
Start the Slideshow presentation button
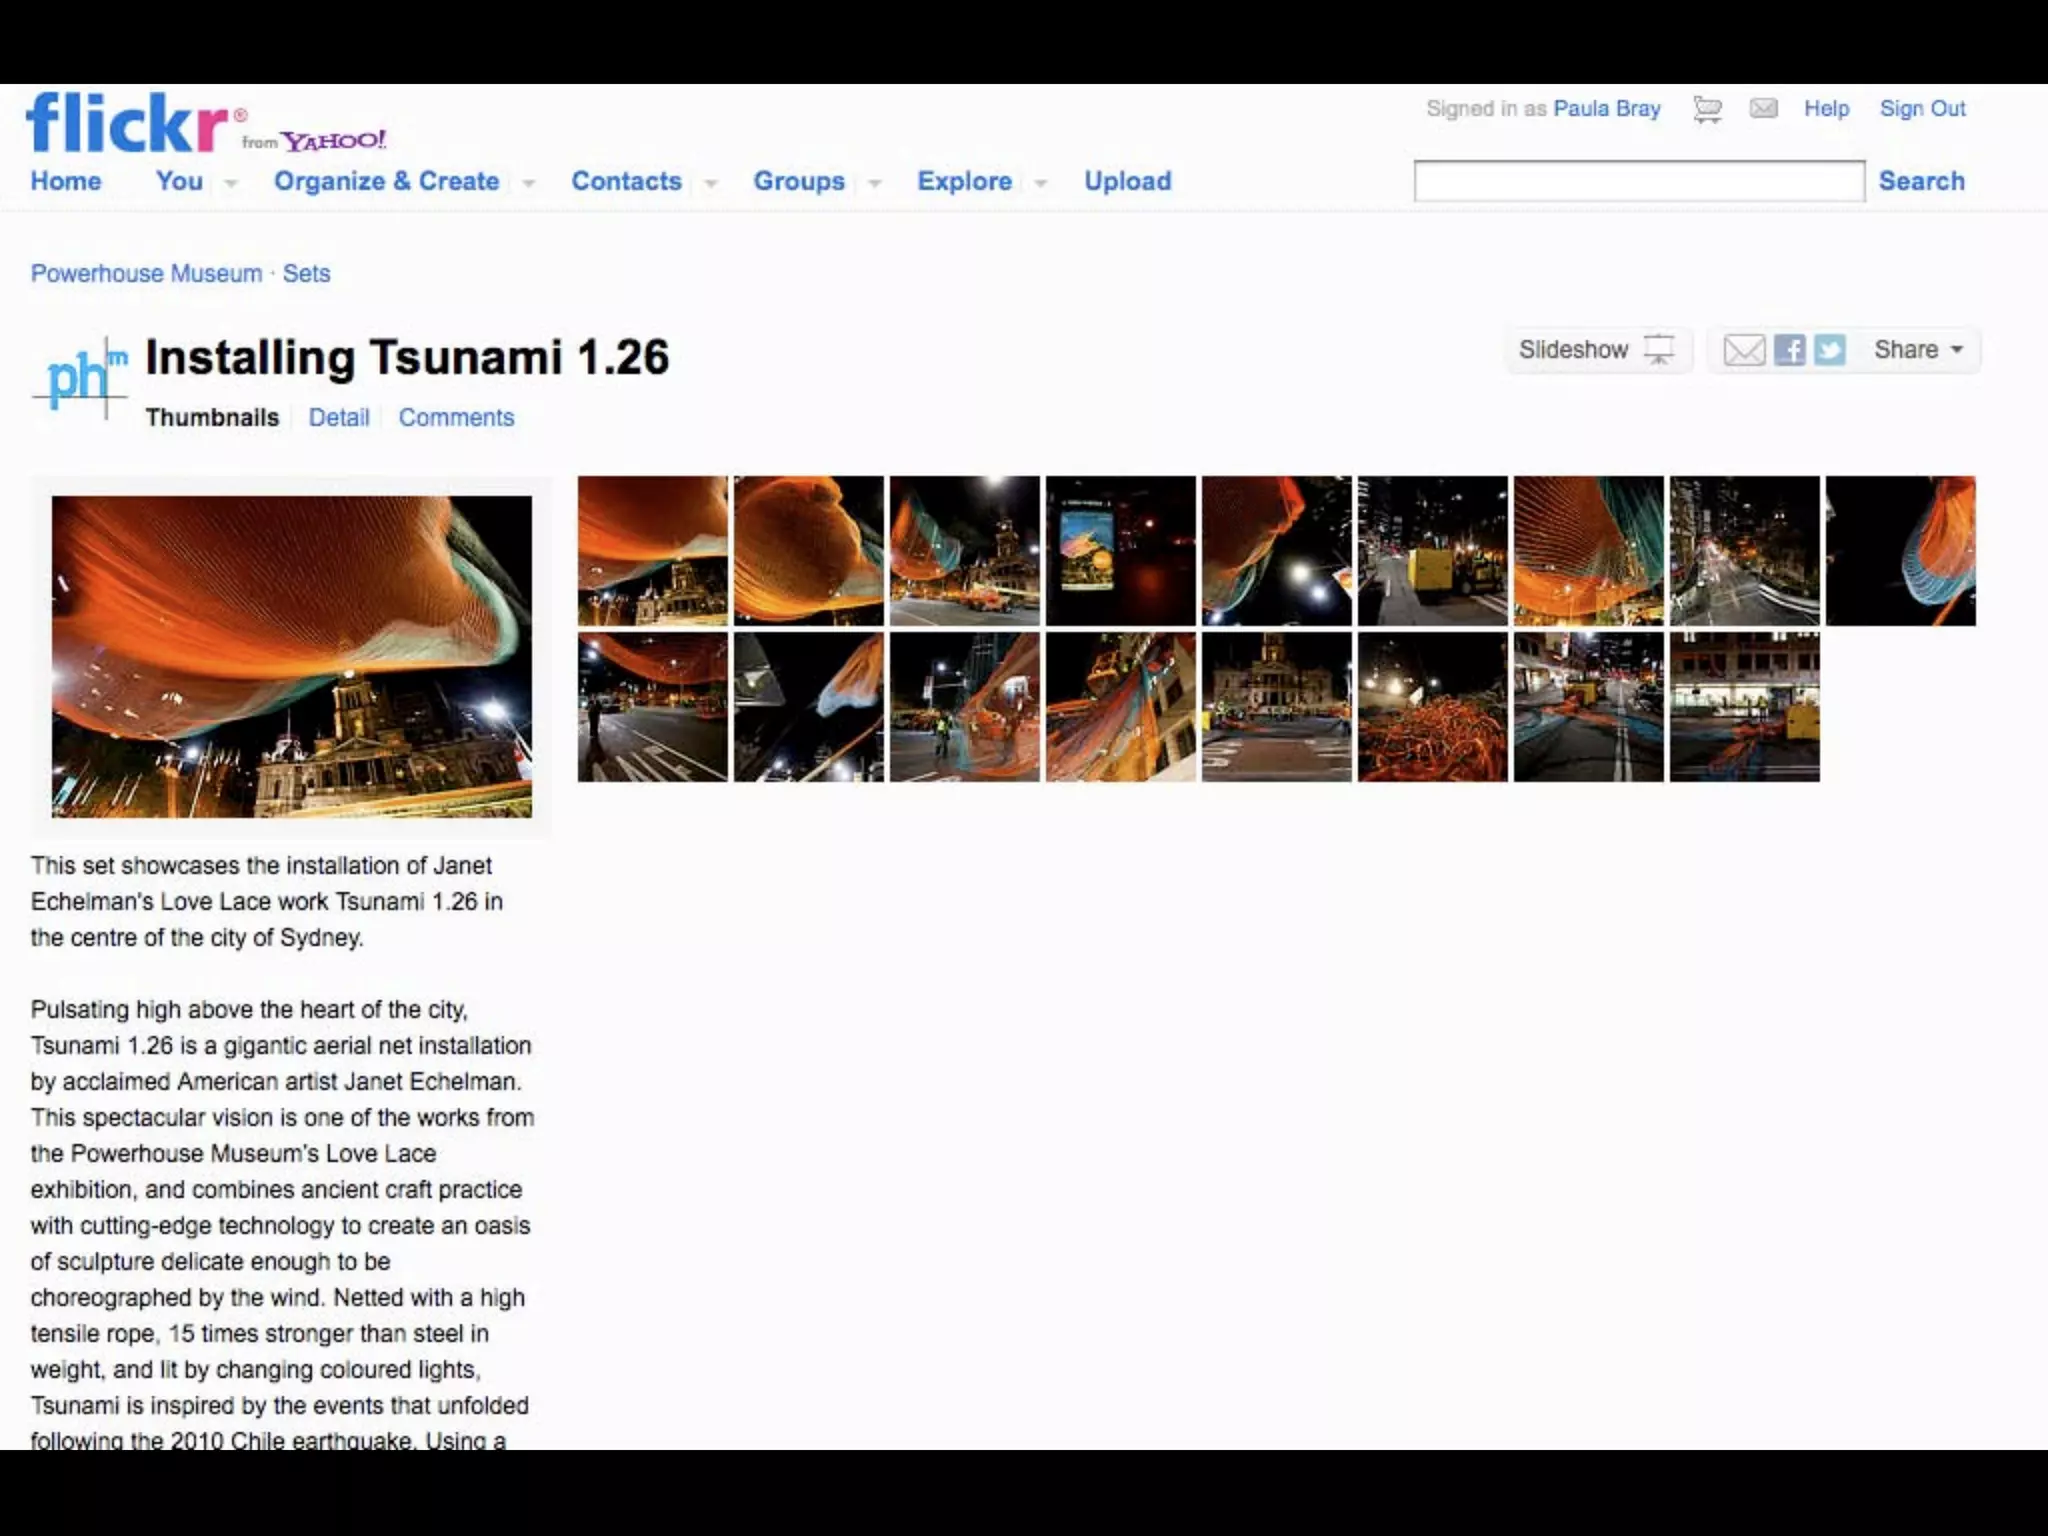click(x=1596, y=350)
